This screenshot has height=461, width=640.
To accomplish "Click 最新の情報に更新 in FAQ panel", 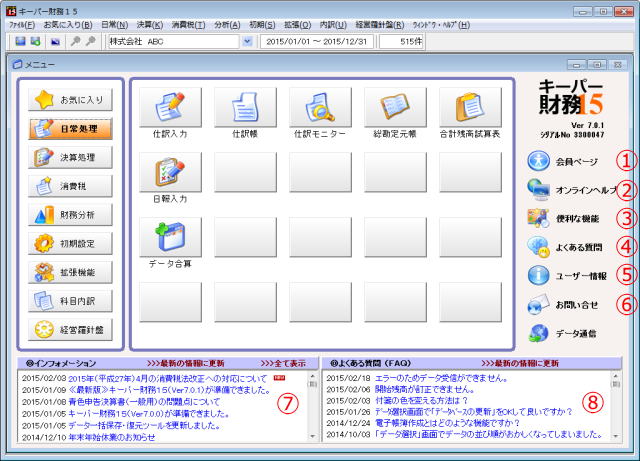I will [520, 363].
